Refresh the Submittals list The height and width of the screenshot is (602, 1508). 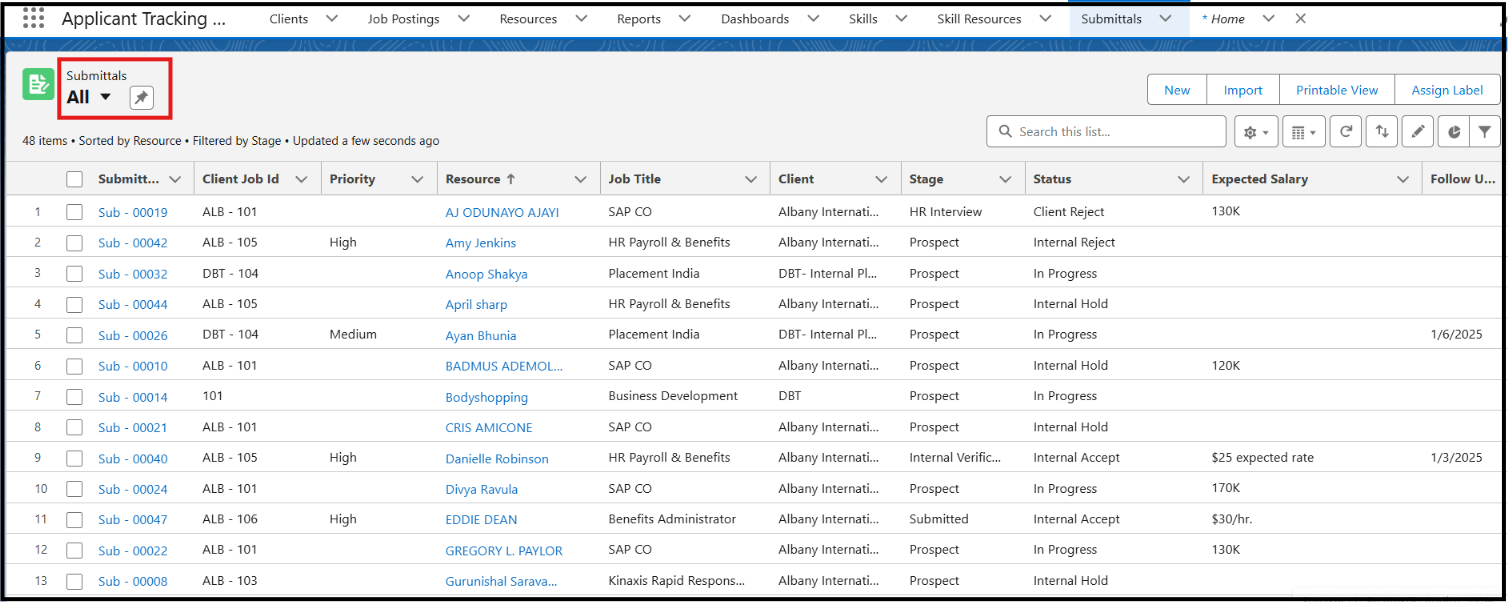tap(1346, 131)
